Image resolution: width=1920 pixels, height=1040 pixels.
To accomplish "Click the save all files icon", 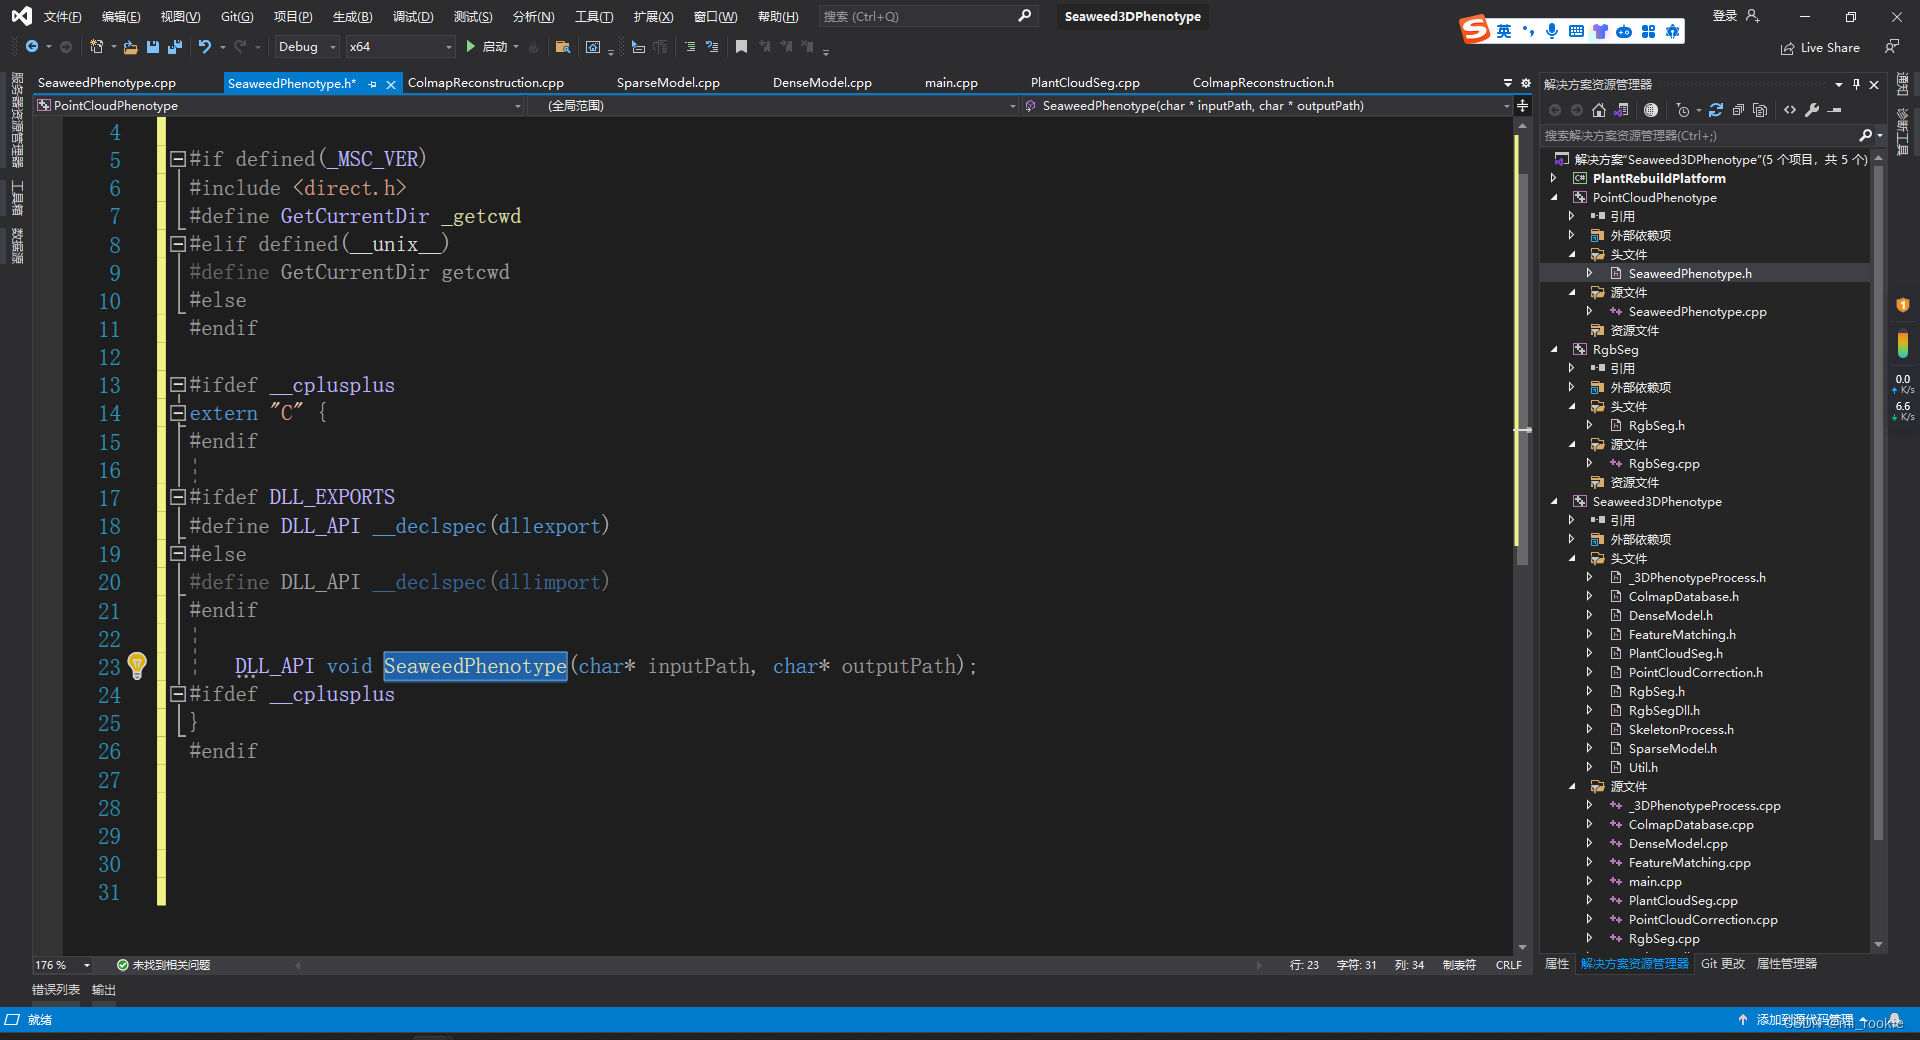I will click(x=175, y=47).
